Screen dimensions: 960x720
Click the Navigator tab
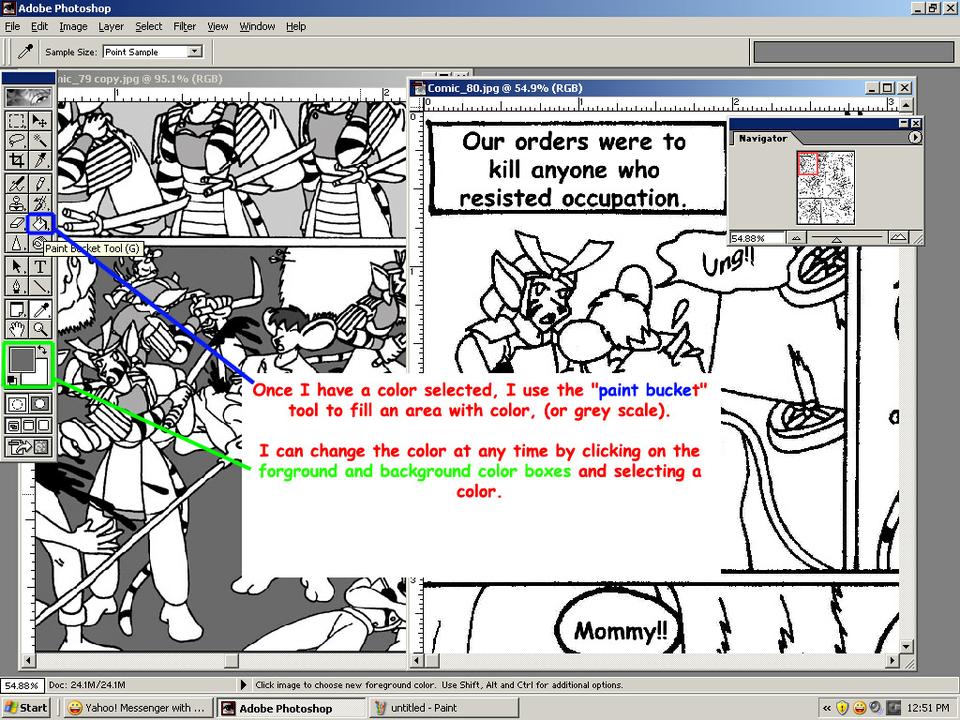tap(762, 138)
